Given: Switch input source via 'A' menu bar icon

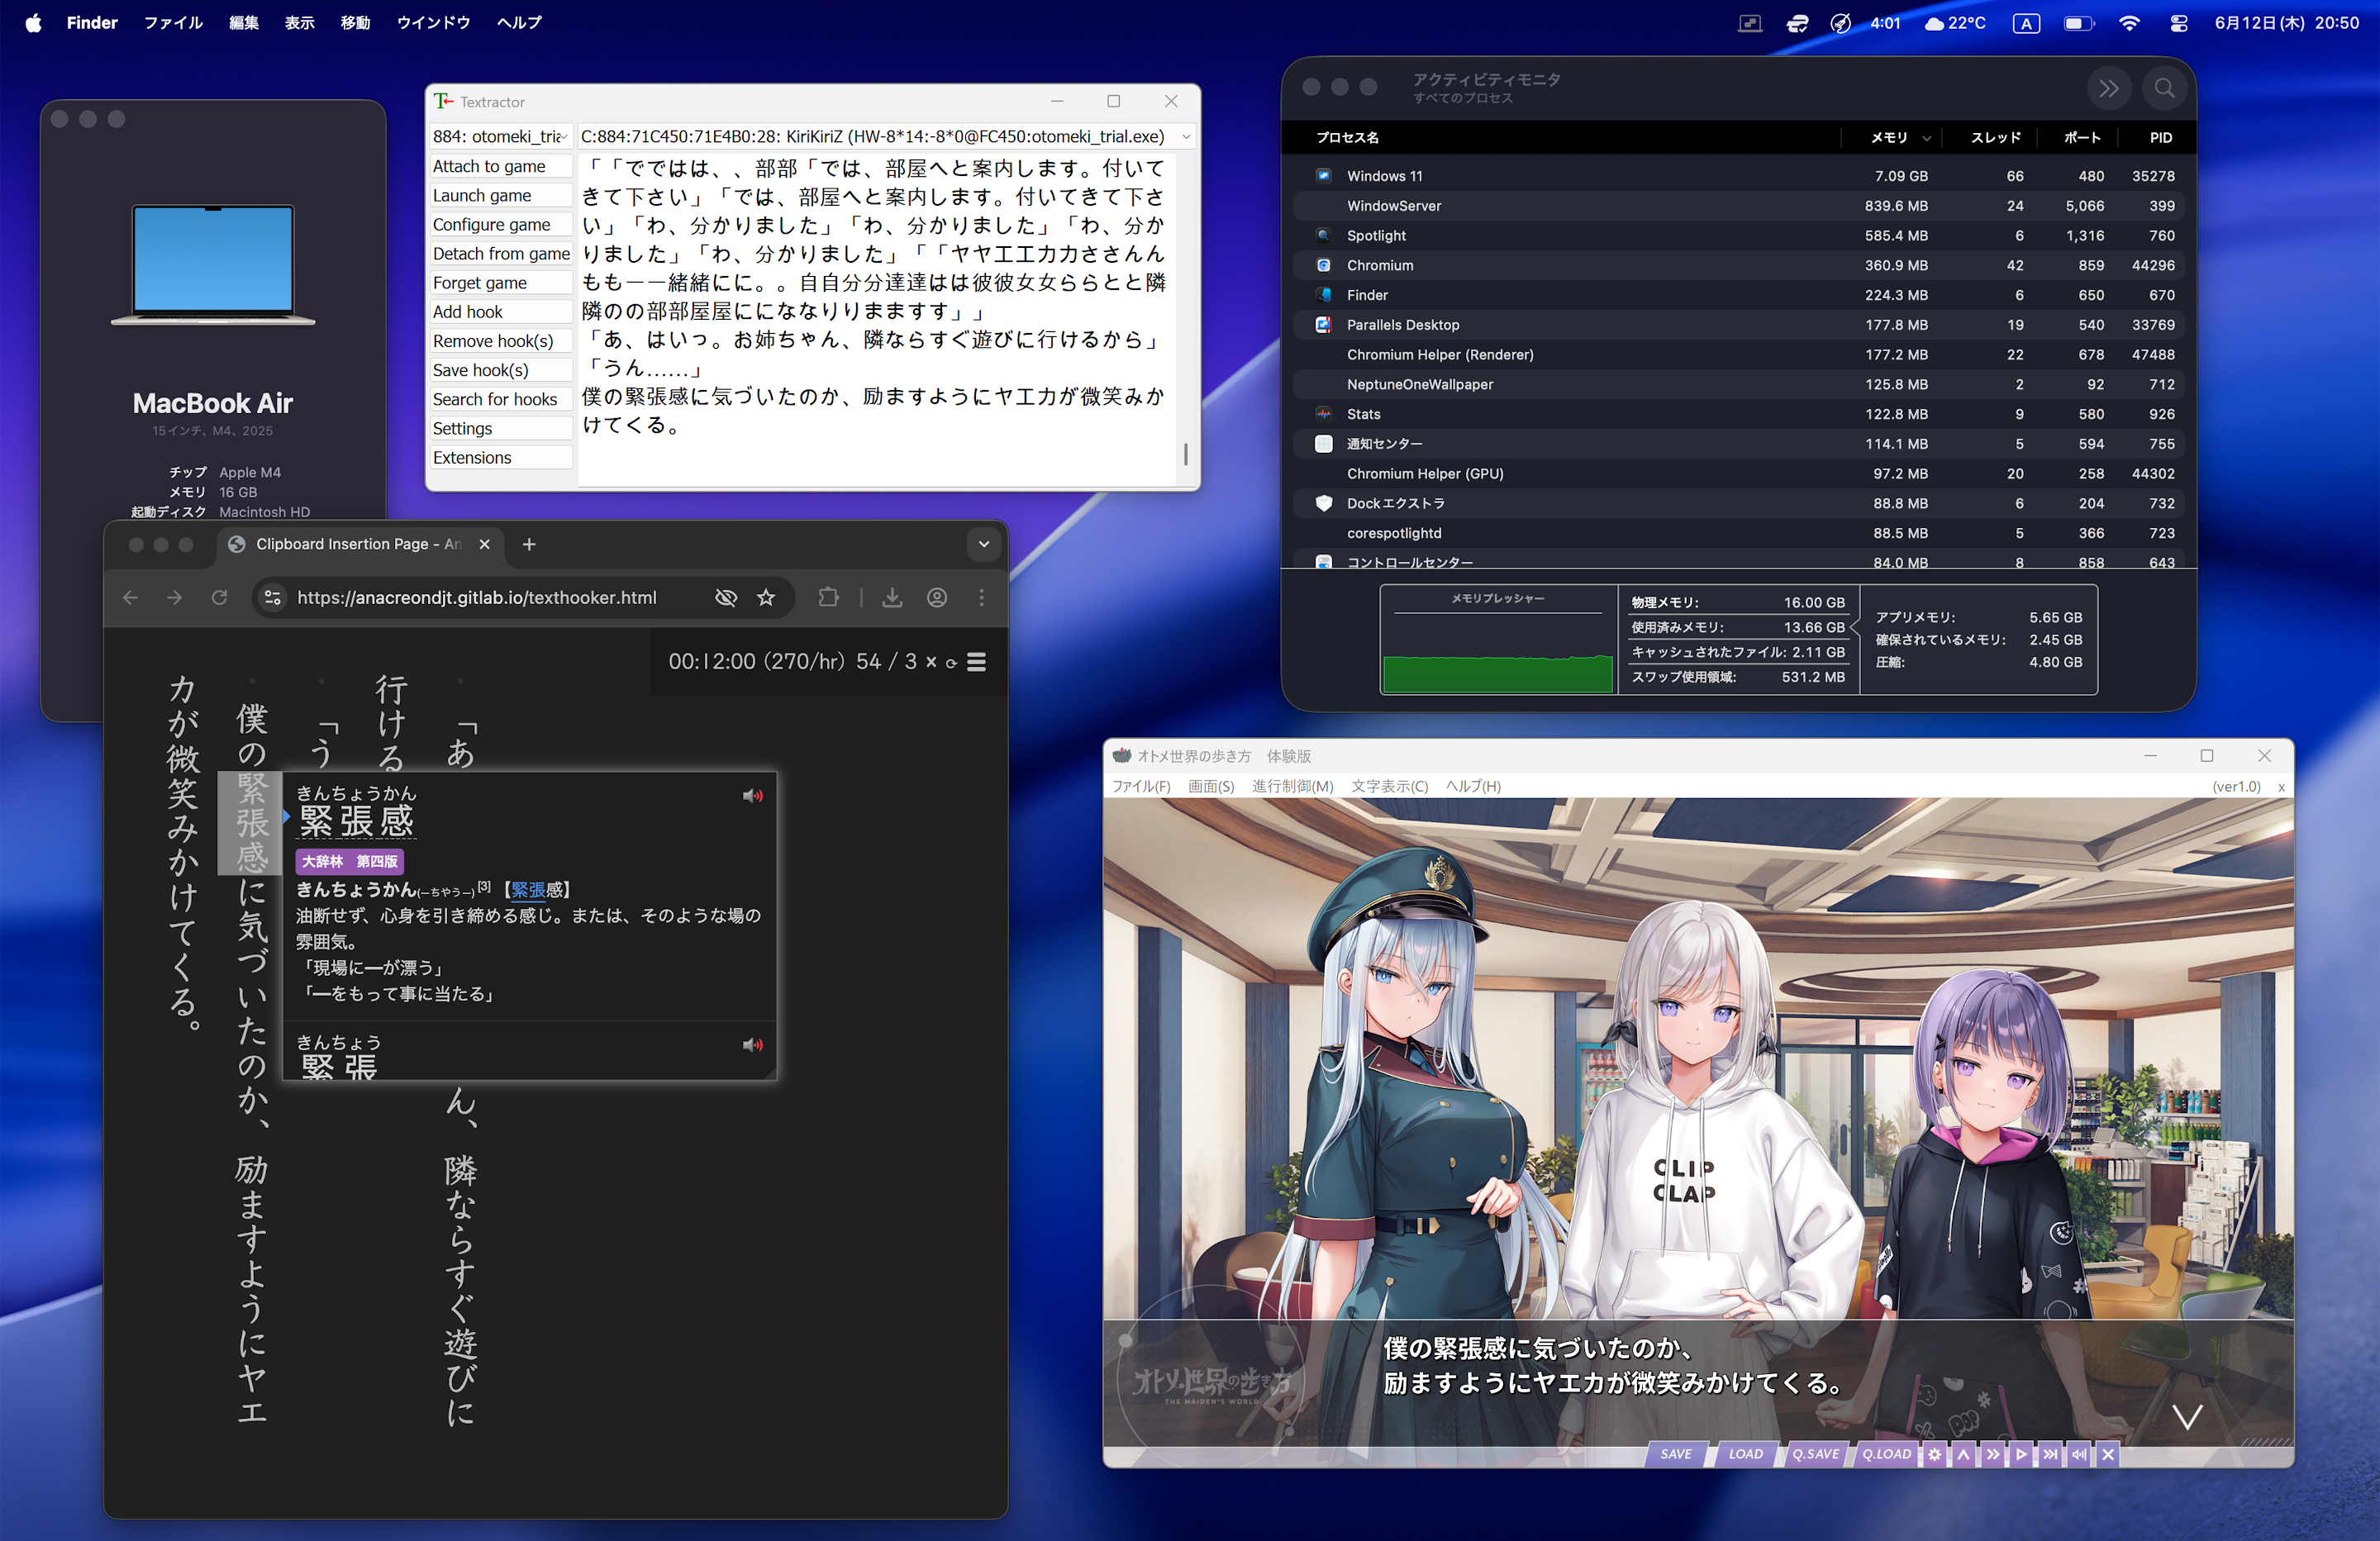Looking at the screenshot, I should 2026,23.
